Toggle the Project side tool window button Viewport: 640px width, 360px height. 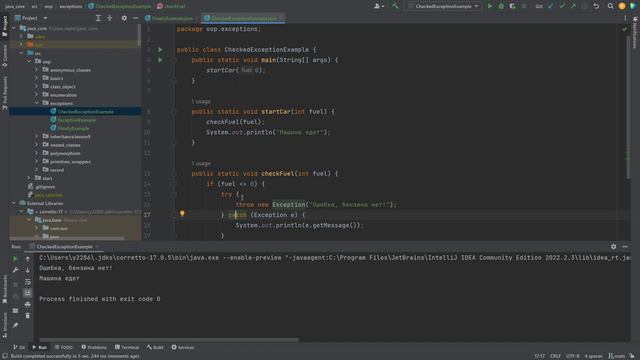click(x=4, y=26)
